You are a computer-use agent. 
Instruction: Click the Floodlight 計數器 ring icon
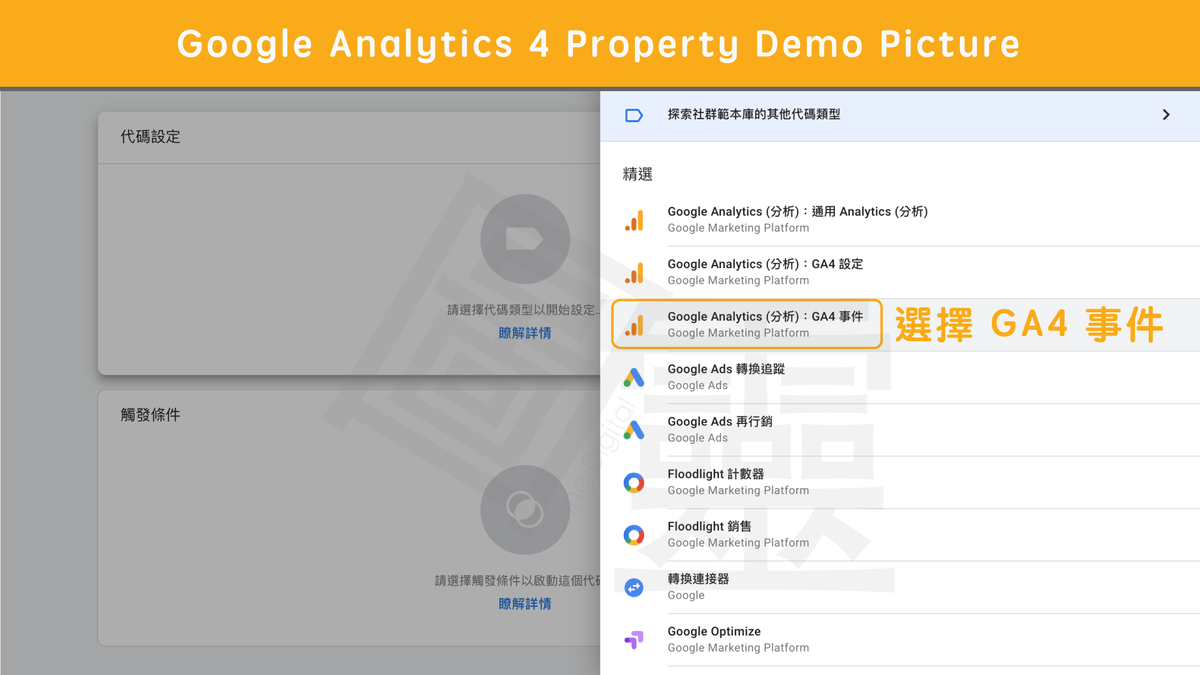coord(634,483)
